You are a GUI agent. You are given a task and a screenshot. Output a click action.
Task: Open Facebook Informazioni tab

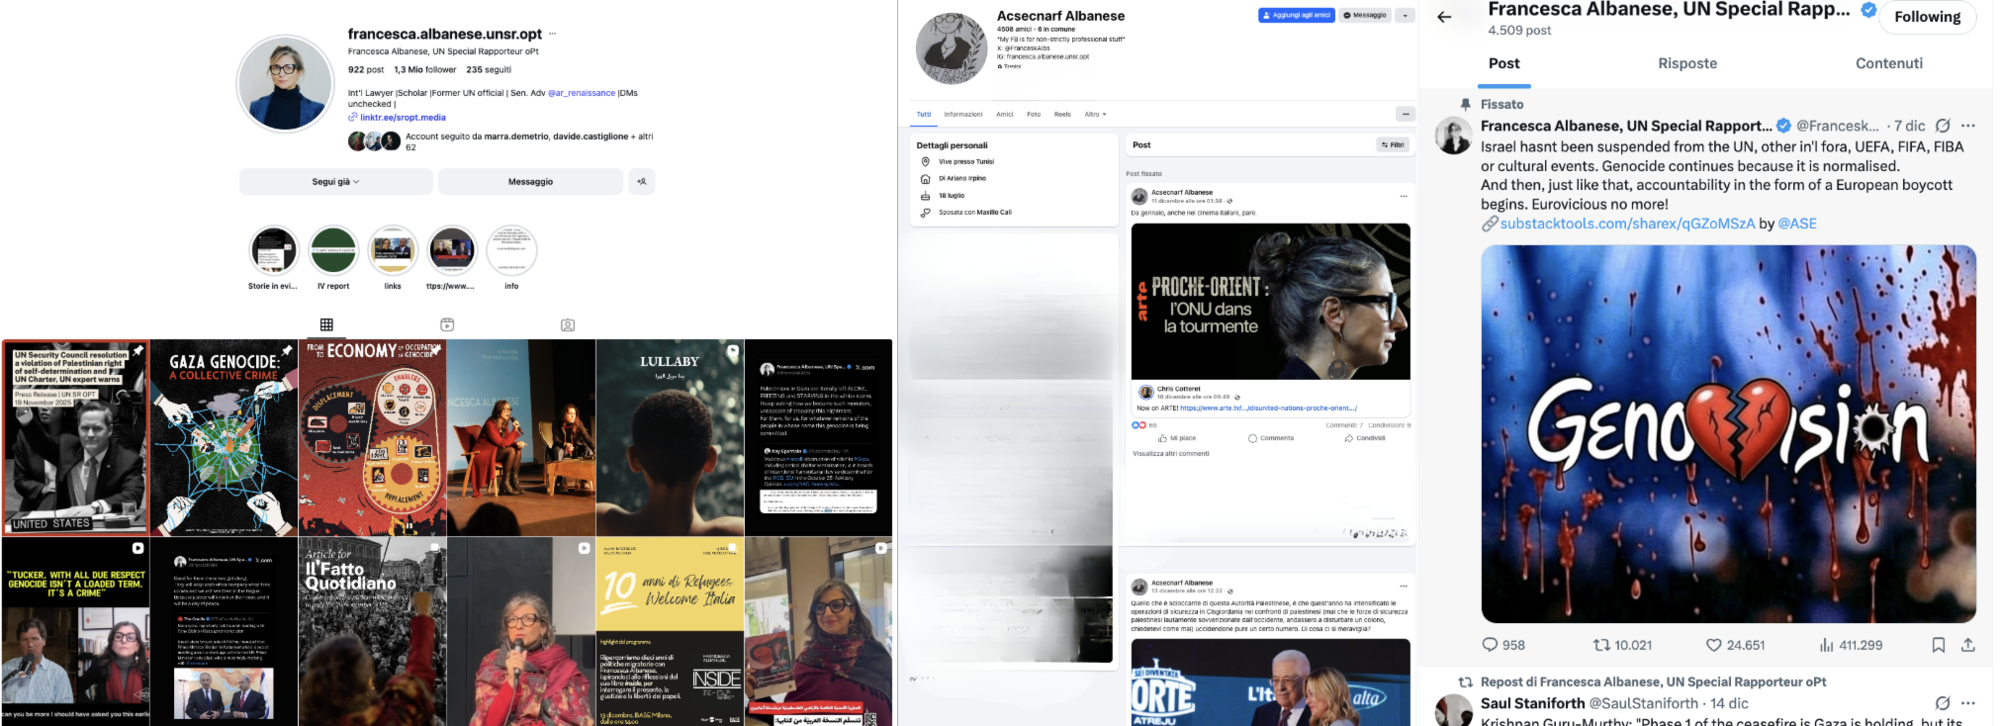tap(963, 114)
